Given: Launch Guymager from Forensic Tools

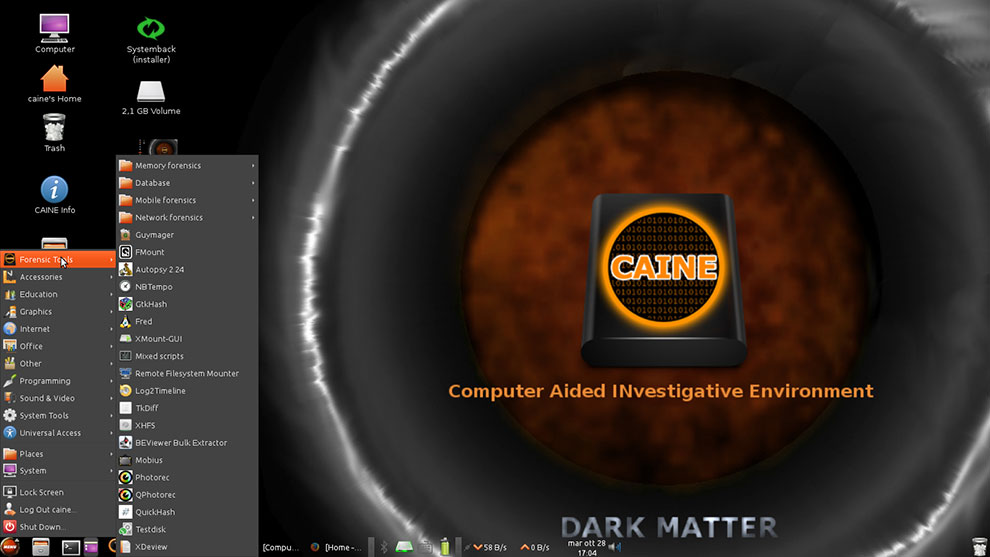Looking at the screenshot, I should (187, 235).
